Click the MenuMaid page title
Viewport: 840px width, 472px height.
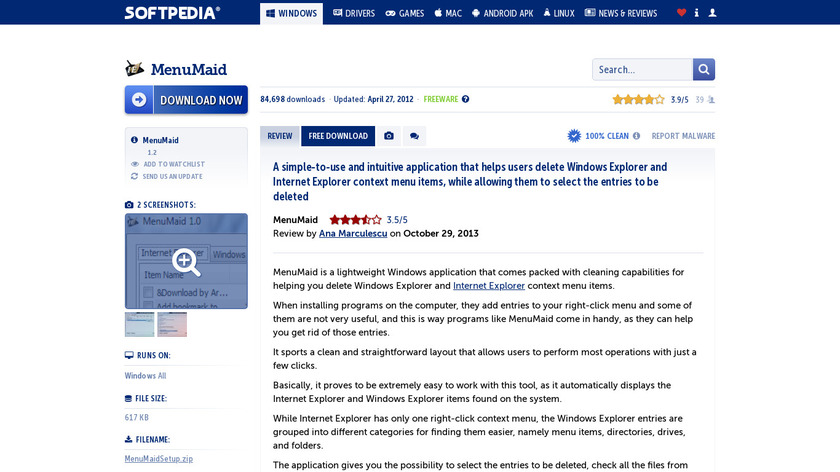(x=189, y=69)
